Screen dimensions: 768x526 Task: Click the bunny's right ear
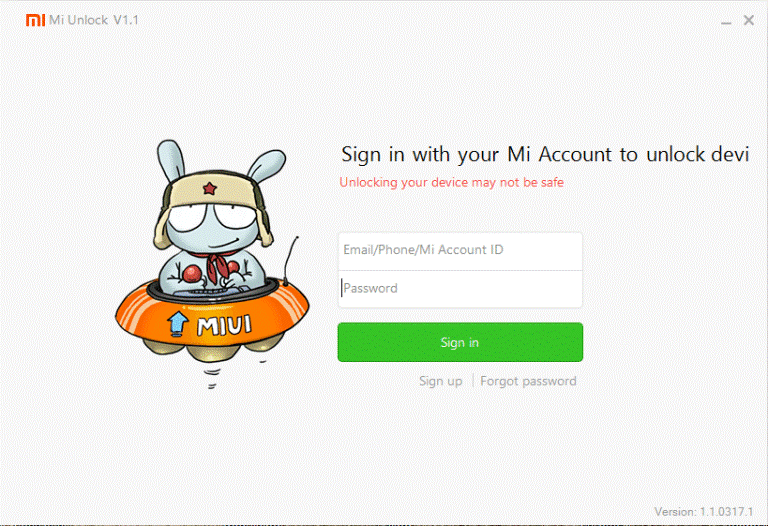coord(267,164)
